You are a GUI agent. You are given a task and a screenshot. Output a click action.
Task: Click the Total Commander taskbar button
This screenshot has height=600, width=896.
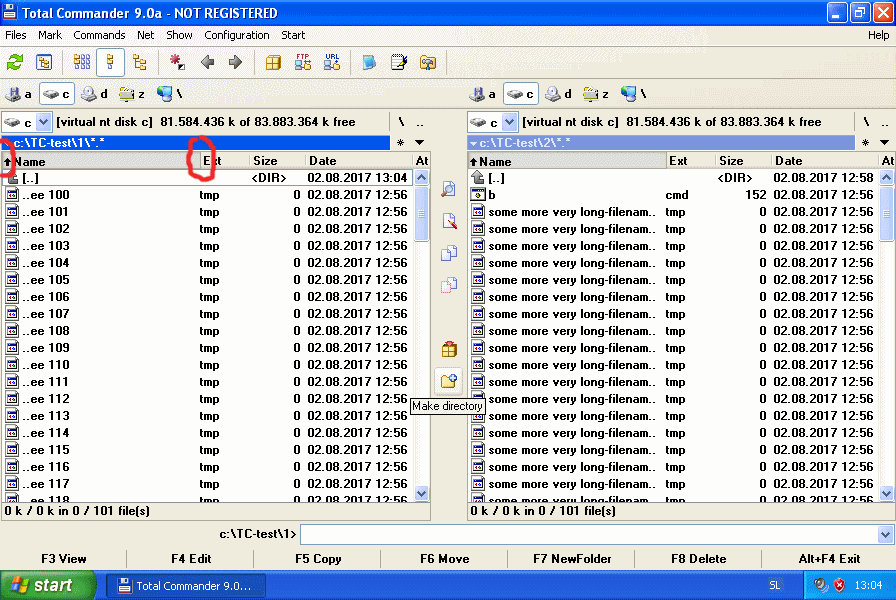[x=186, y=586]
